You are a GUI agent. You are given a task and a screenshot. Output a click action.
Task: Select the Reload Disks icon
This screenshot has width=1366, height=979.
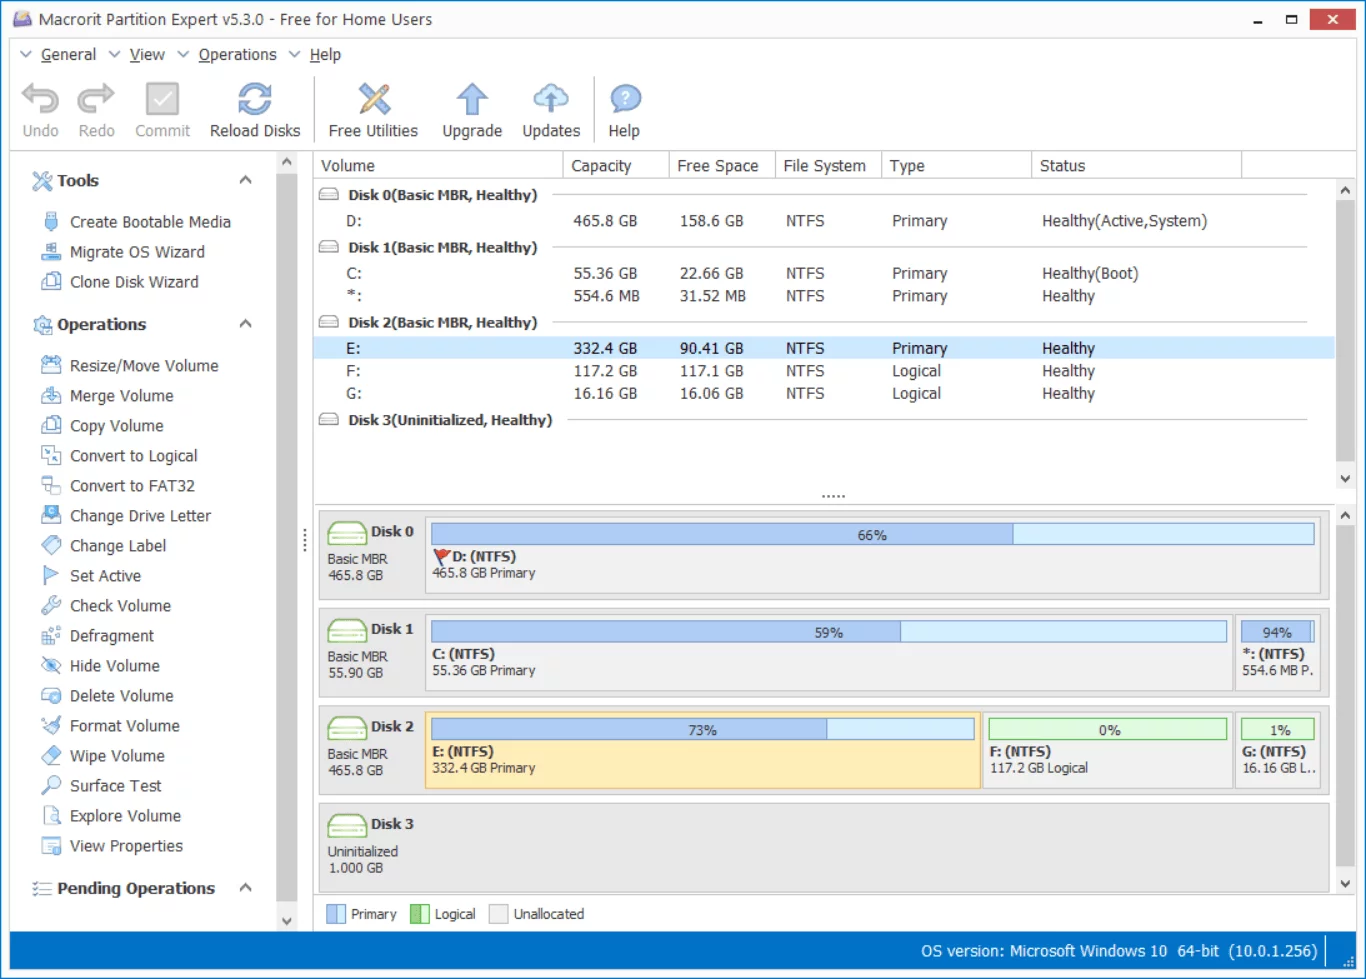click(255, 100)
